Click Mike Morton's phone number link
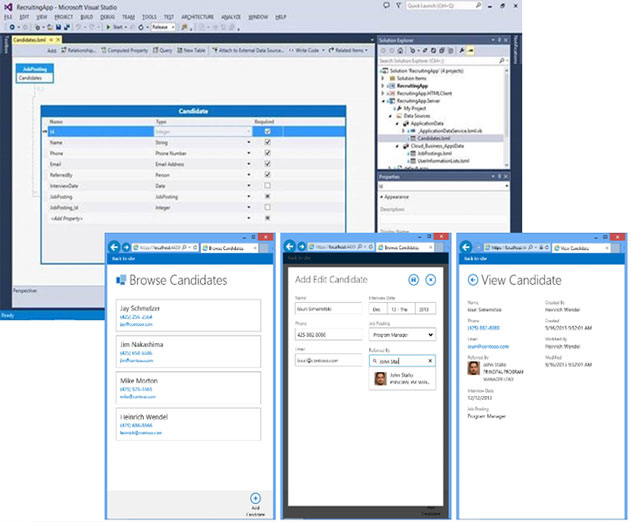 click(x=136, y=389)
